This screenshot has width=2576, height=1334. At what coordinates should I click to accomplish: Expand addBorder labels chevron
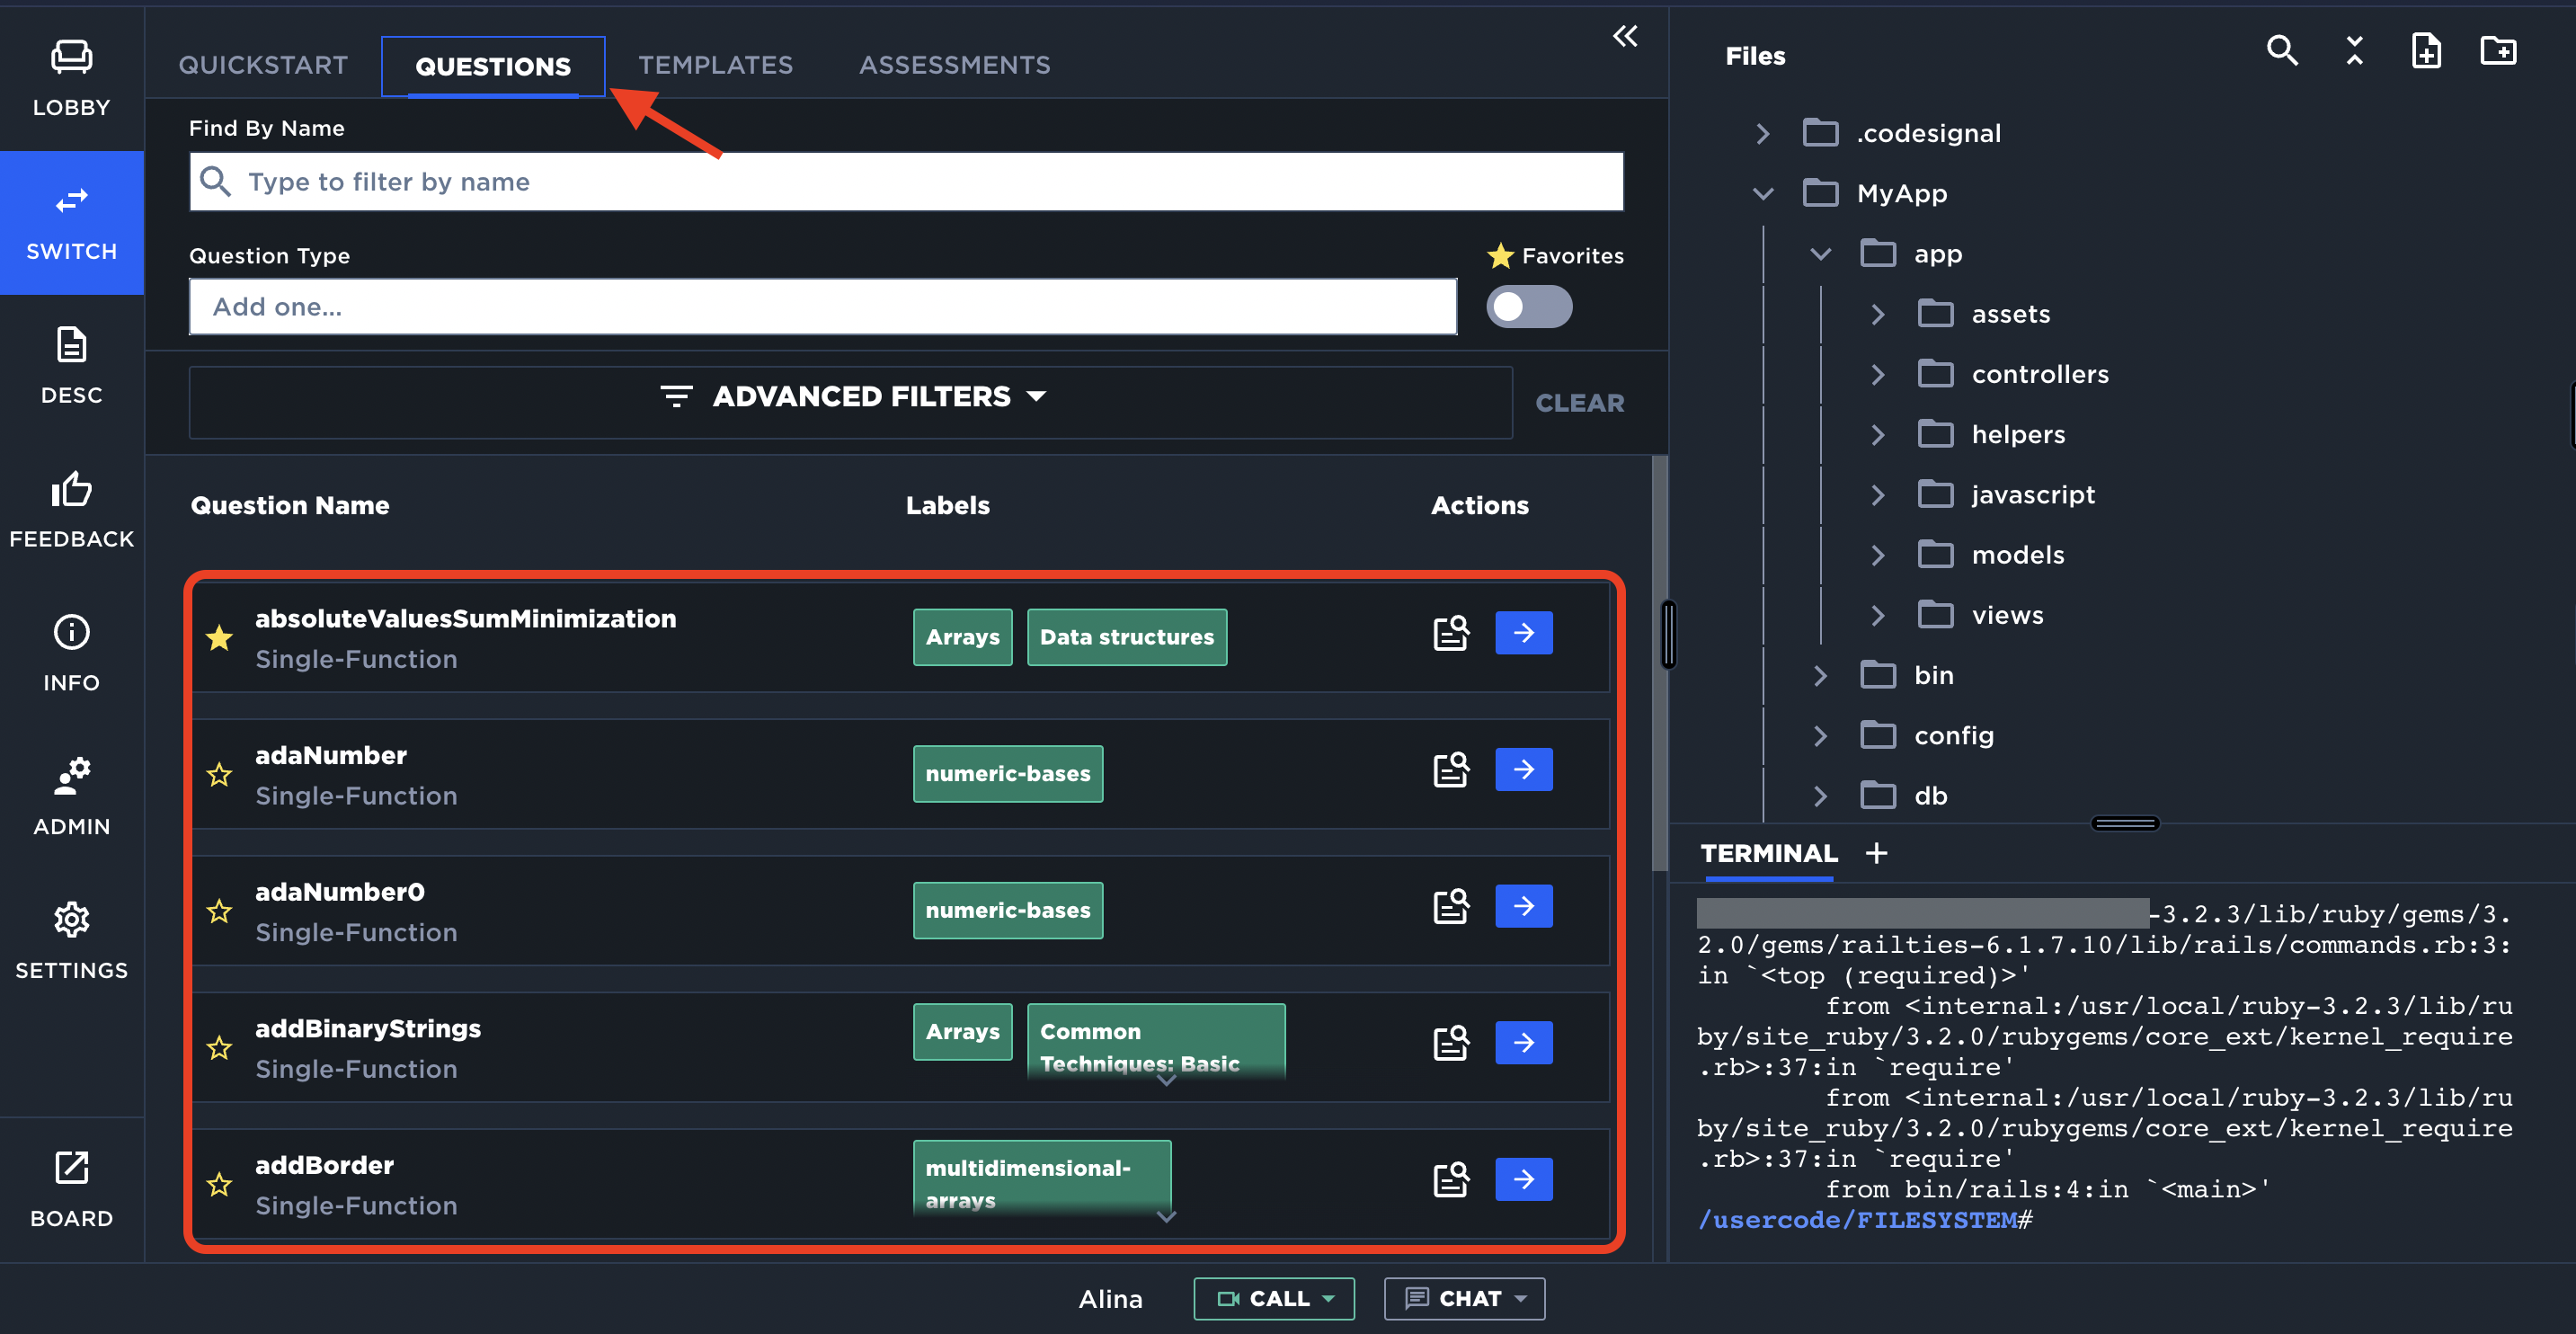[1166, 1217]
